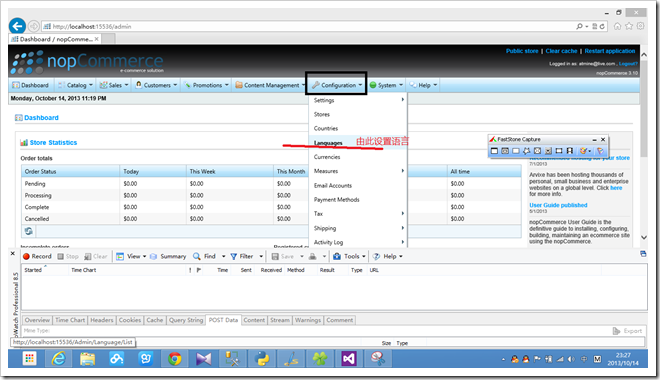Click the refresh icon under order totals
Viewport: 660px width, 380px height.
coord(29,231)
